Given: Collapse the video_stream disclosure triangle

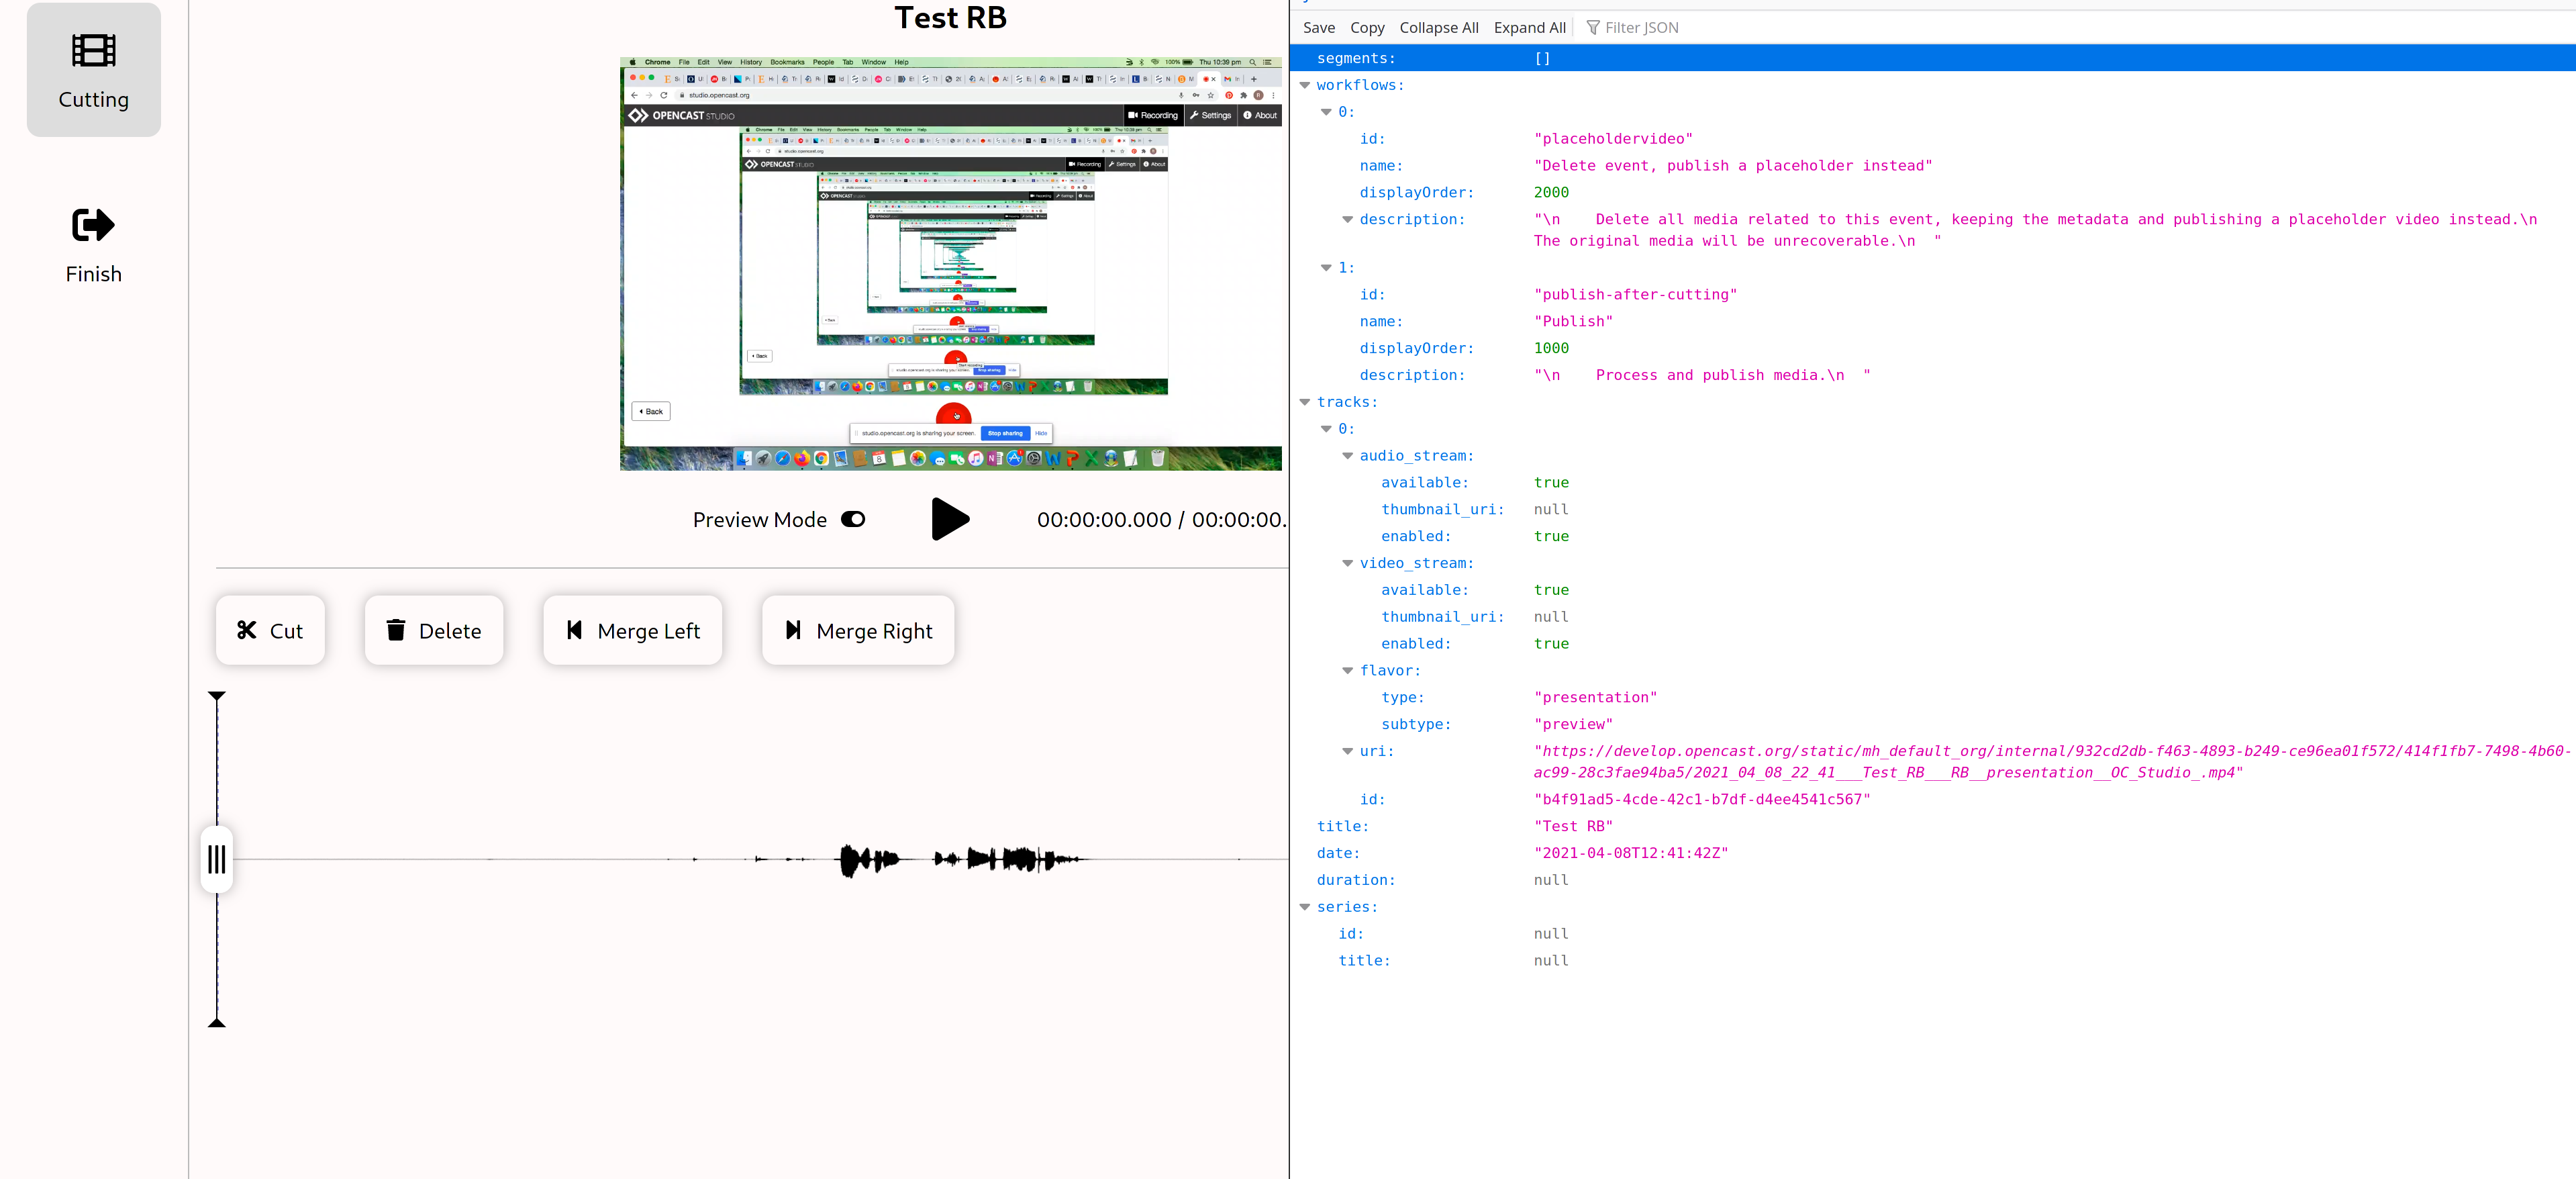Looking at the screenshot, I should point(1348,563).
